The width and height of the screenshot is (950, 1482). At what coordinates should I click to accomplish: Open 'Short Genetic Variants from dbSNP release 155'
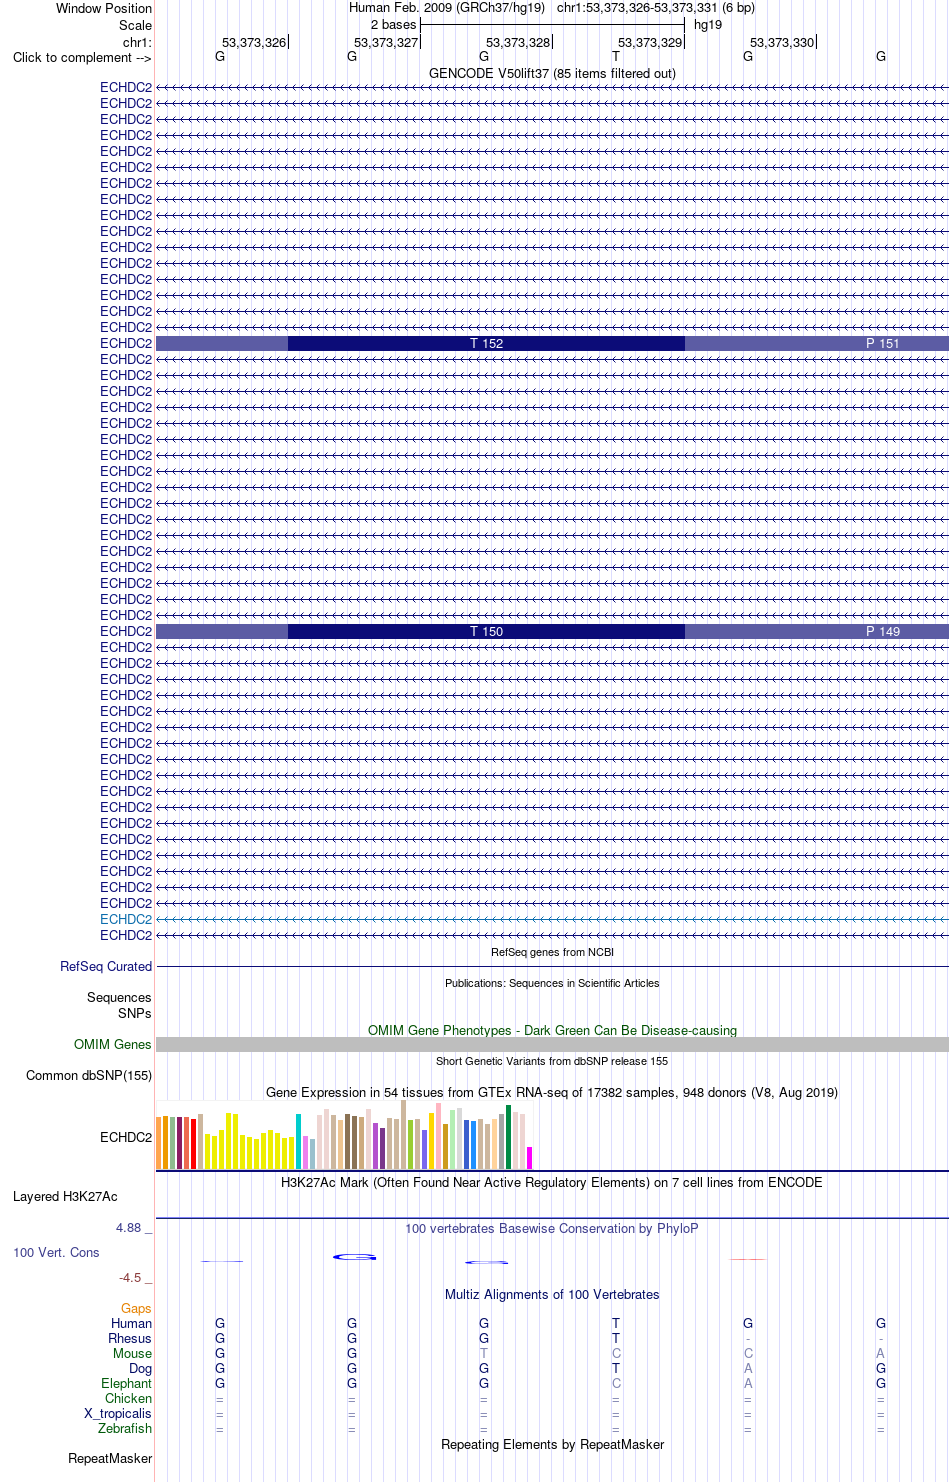pos(552,1061)
